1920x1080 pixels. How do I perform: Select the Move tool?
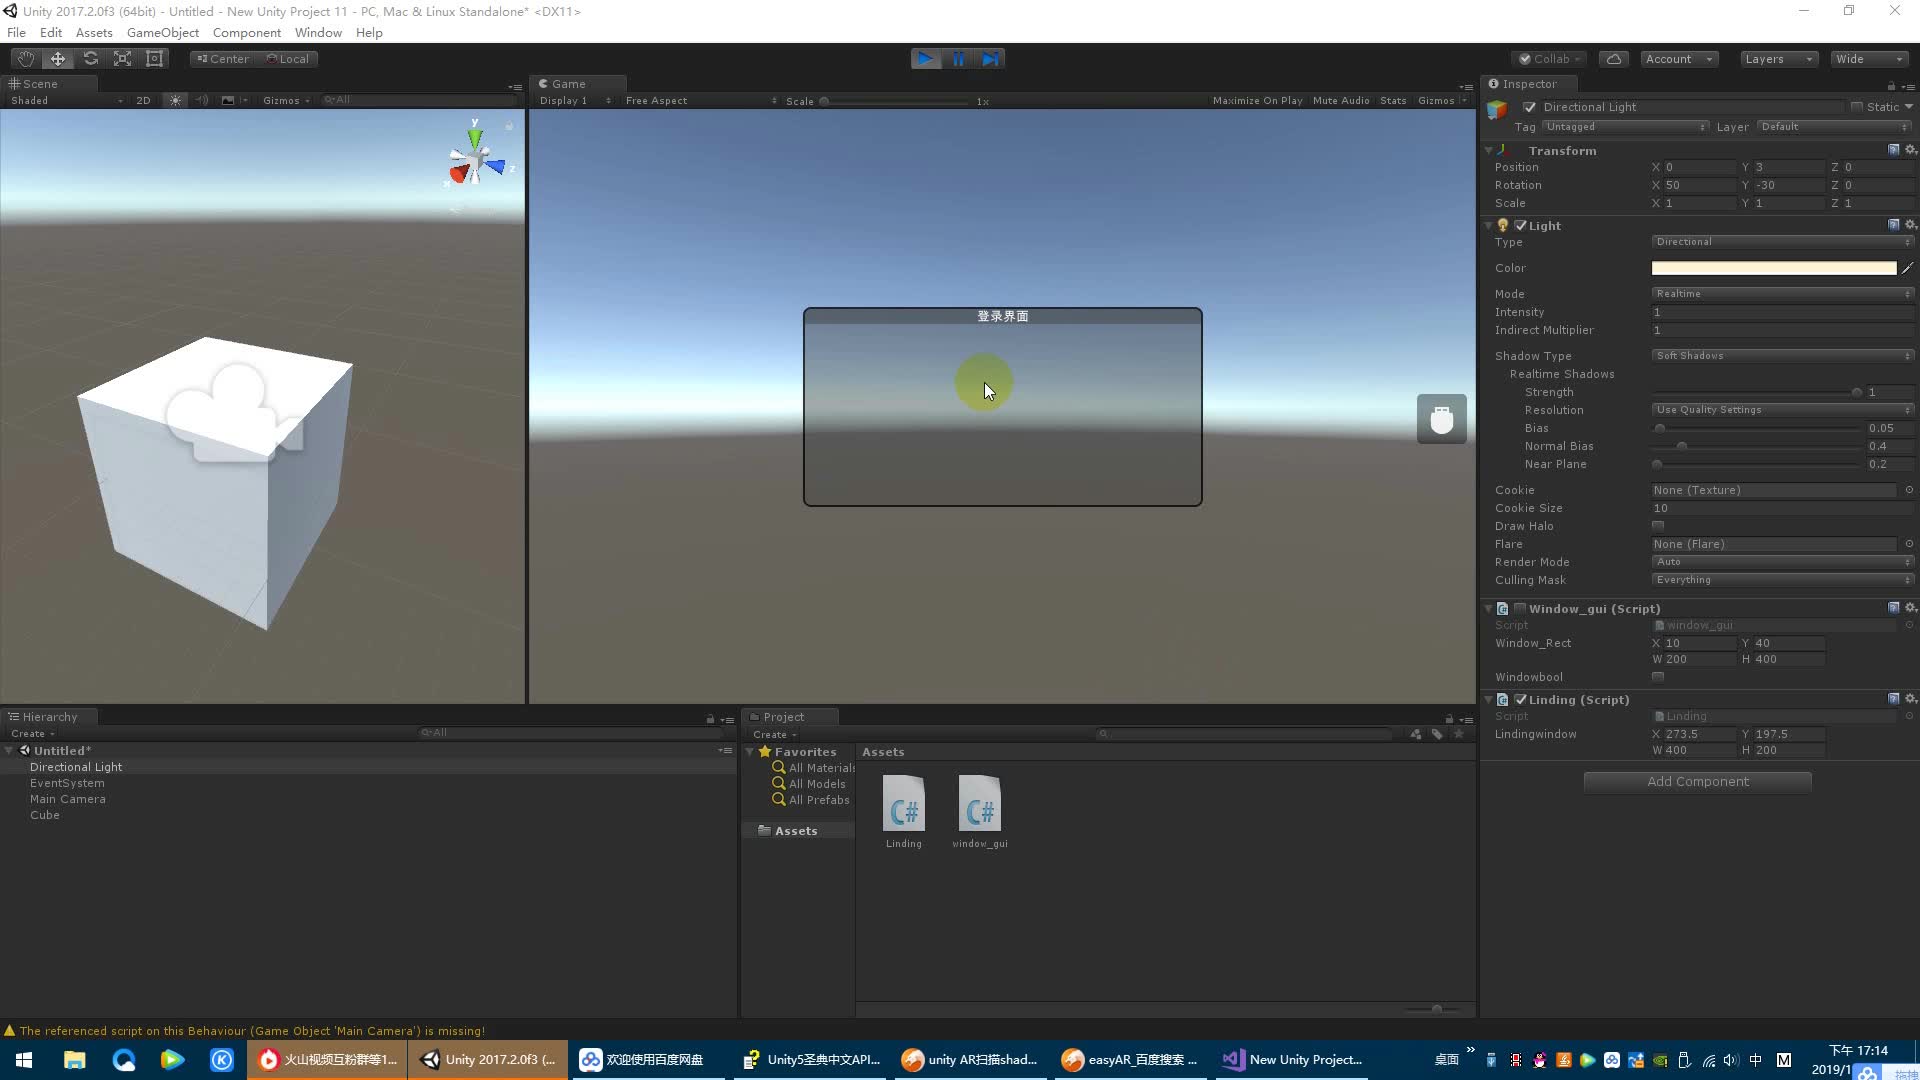click(x=57, y=58)
